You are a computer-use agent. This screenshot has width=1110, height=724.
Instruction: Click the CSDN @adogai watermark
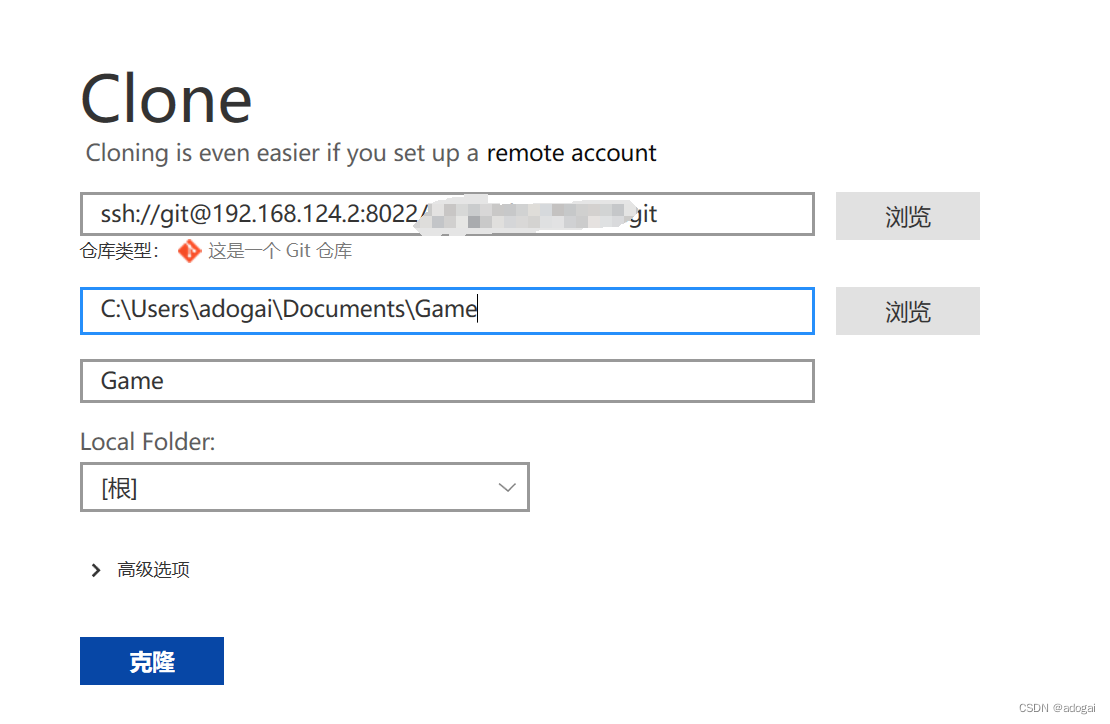point(1057,708)
